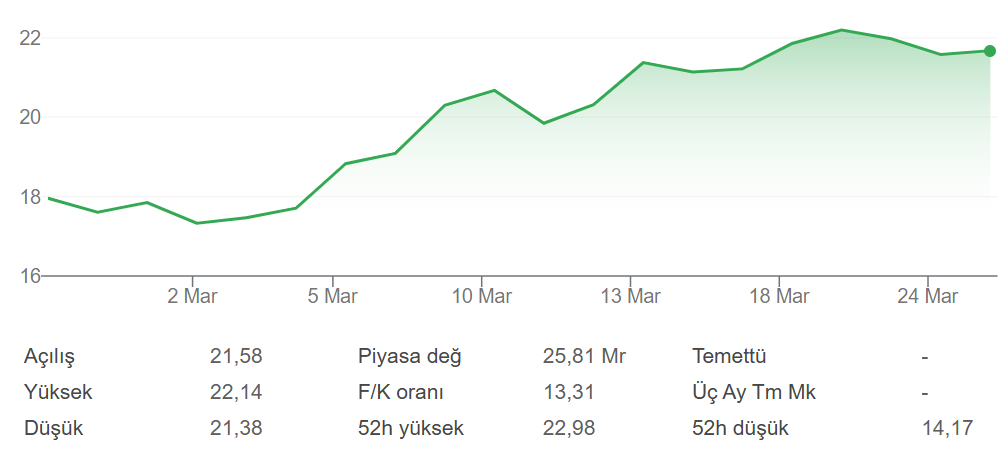Screen dimensions: 1006x462
Task: Select the 5 Mar axis label
Action: pos(333,296)
